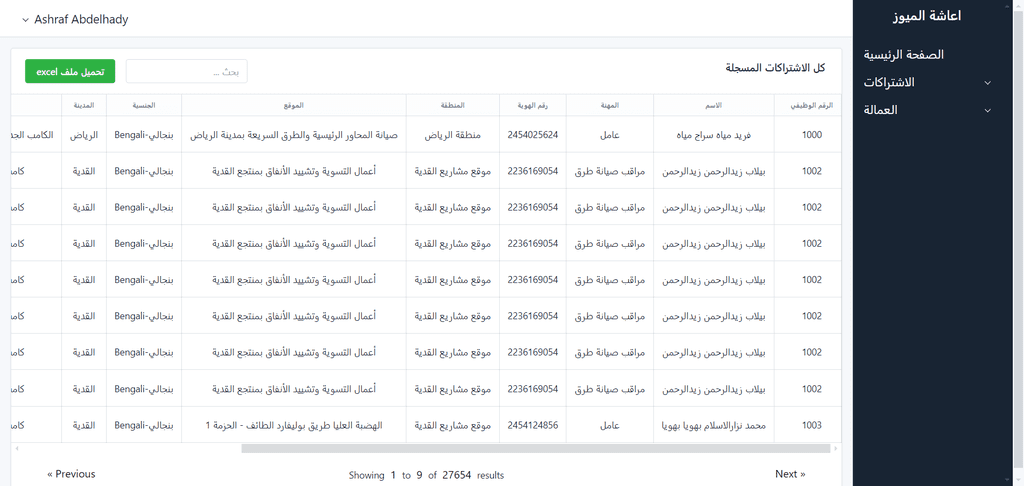The image size is (1024, 486).
Task: Click القدية city in row 1003
Action: pyautogui.click(x=84, y=425)
